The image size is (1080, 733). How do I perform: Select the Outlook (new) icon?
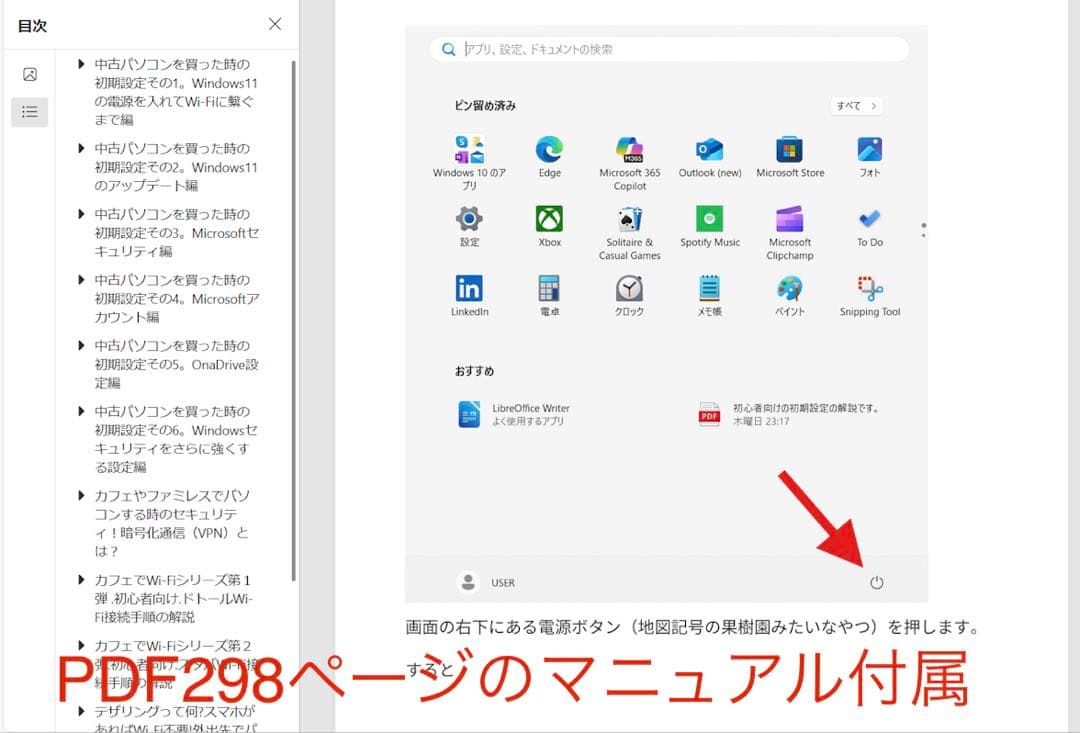tap(709, 150)
